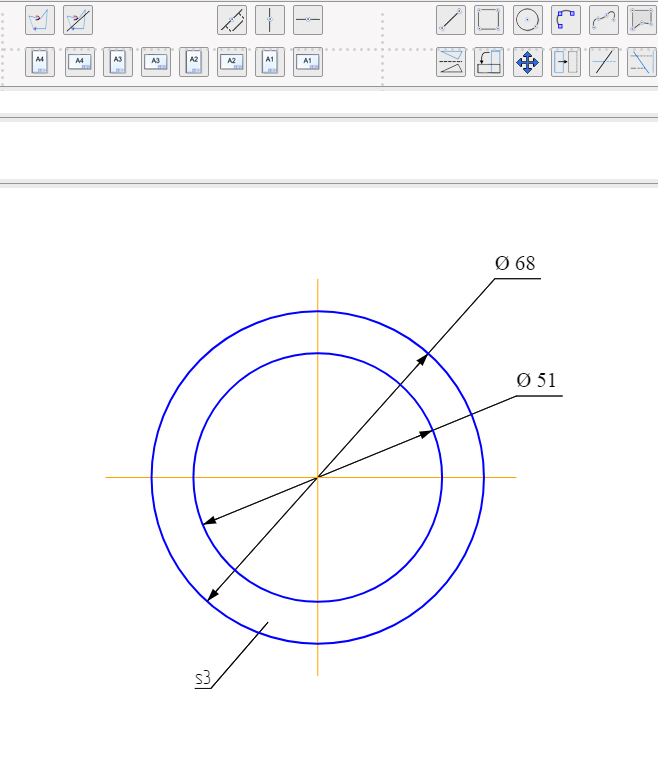658x774 pixels.
Task: Click the Trim line tool icon
Action: coord(604,62)
